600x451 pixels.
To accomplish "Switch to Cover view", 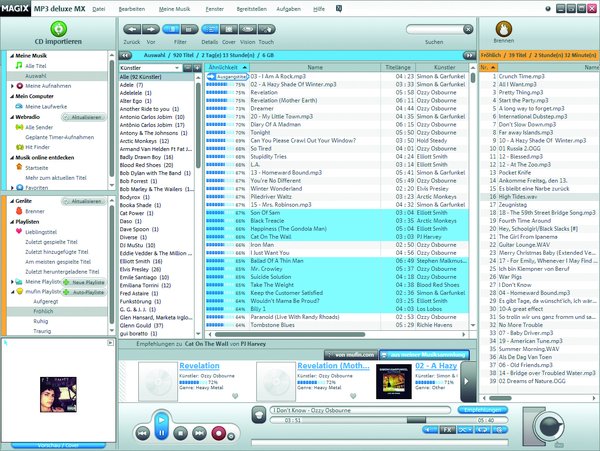I will (x=229, y=29).
